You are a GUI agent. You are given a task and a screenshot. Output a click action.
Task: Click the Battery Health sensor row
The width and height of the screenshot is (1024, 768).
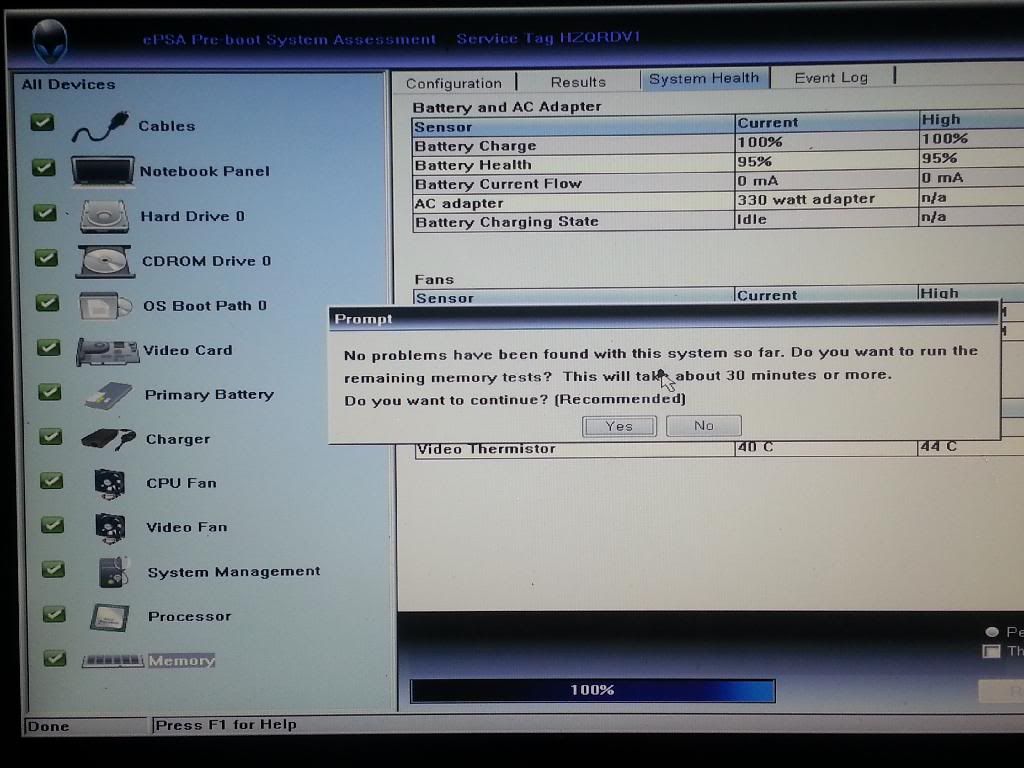pyautogui.click(x=718, y=163)
